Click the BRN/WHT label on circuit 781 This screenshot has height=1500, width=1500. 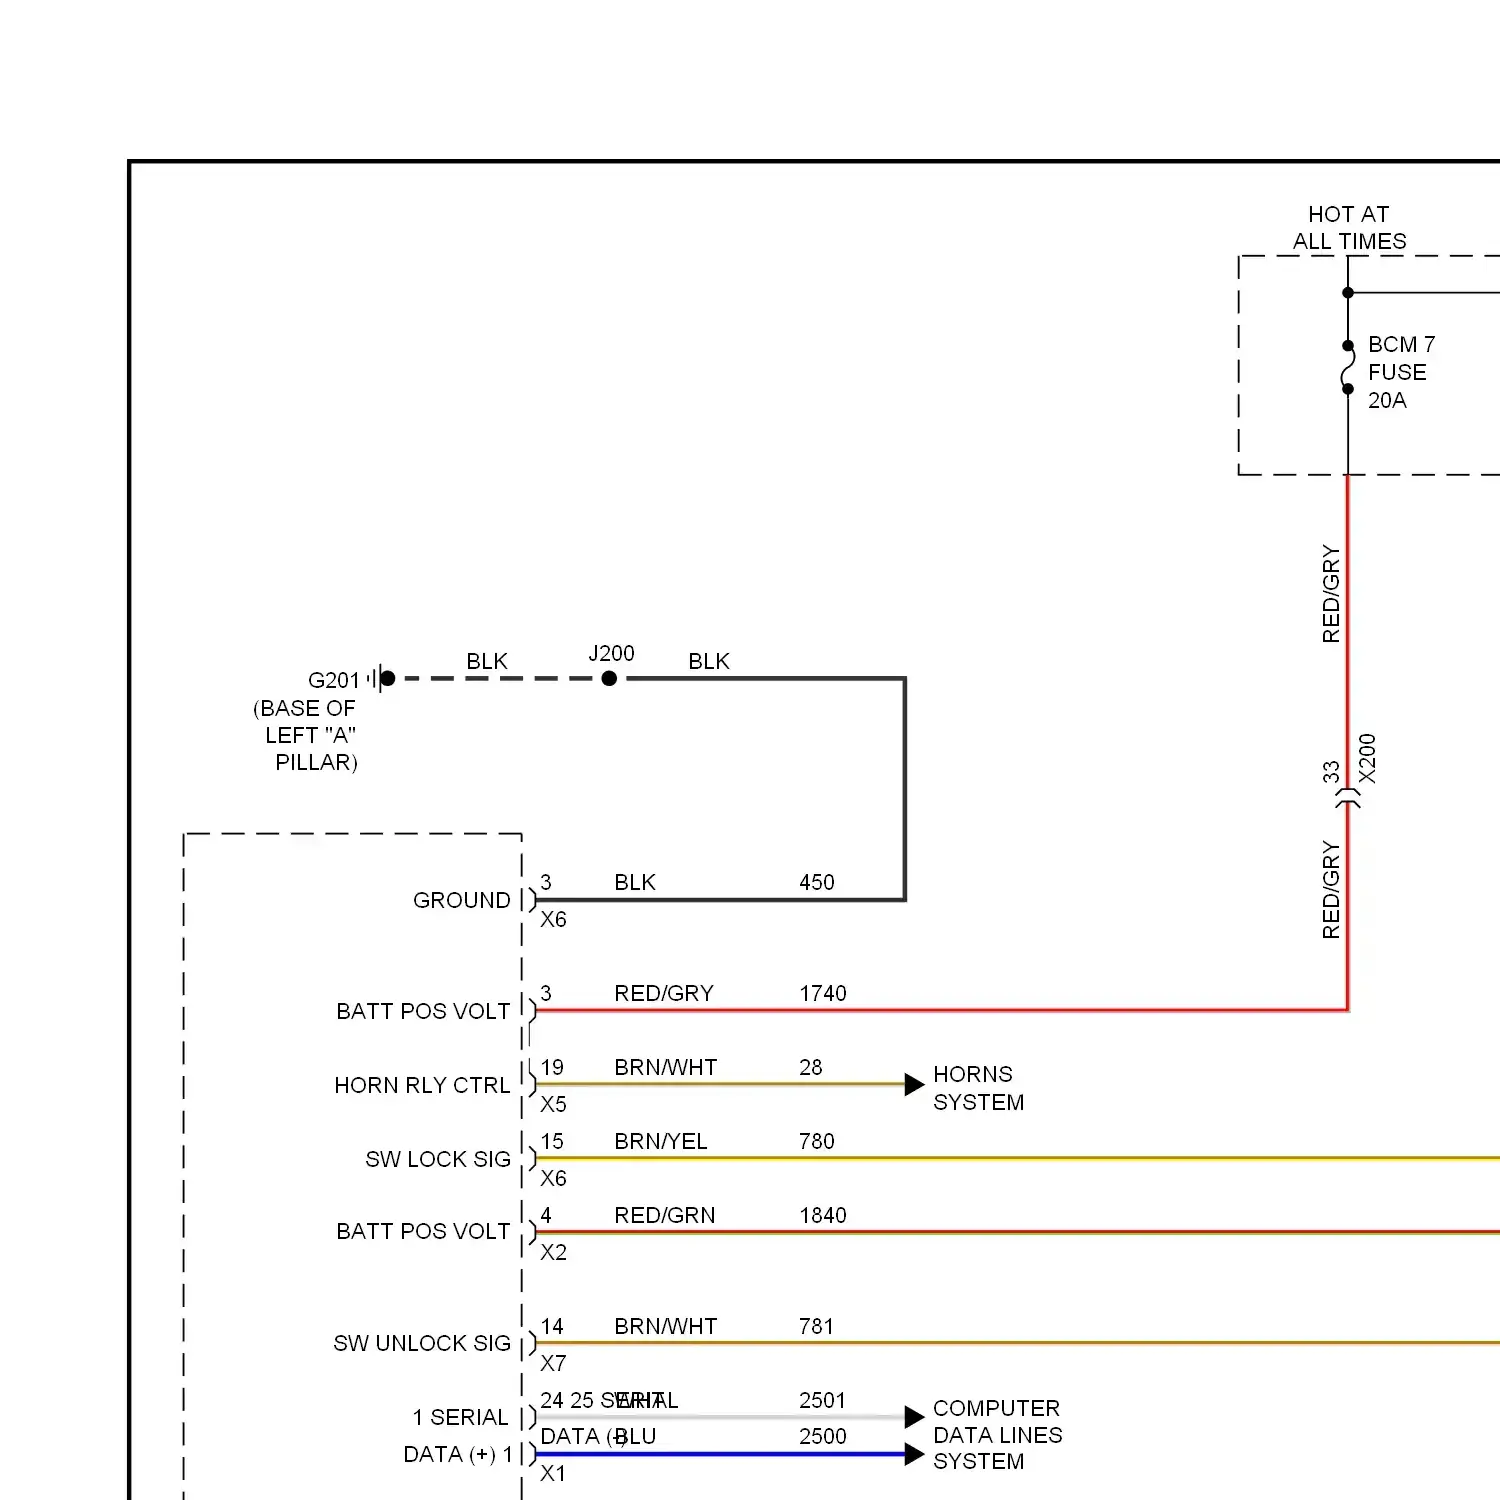coord(666,1326)
